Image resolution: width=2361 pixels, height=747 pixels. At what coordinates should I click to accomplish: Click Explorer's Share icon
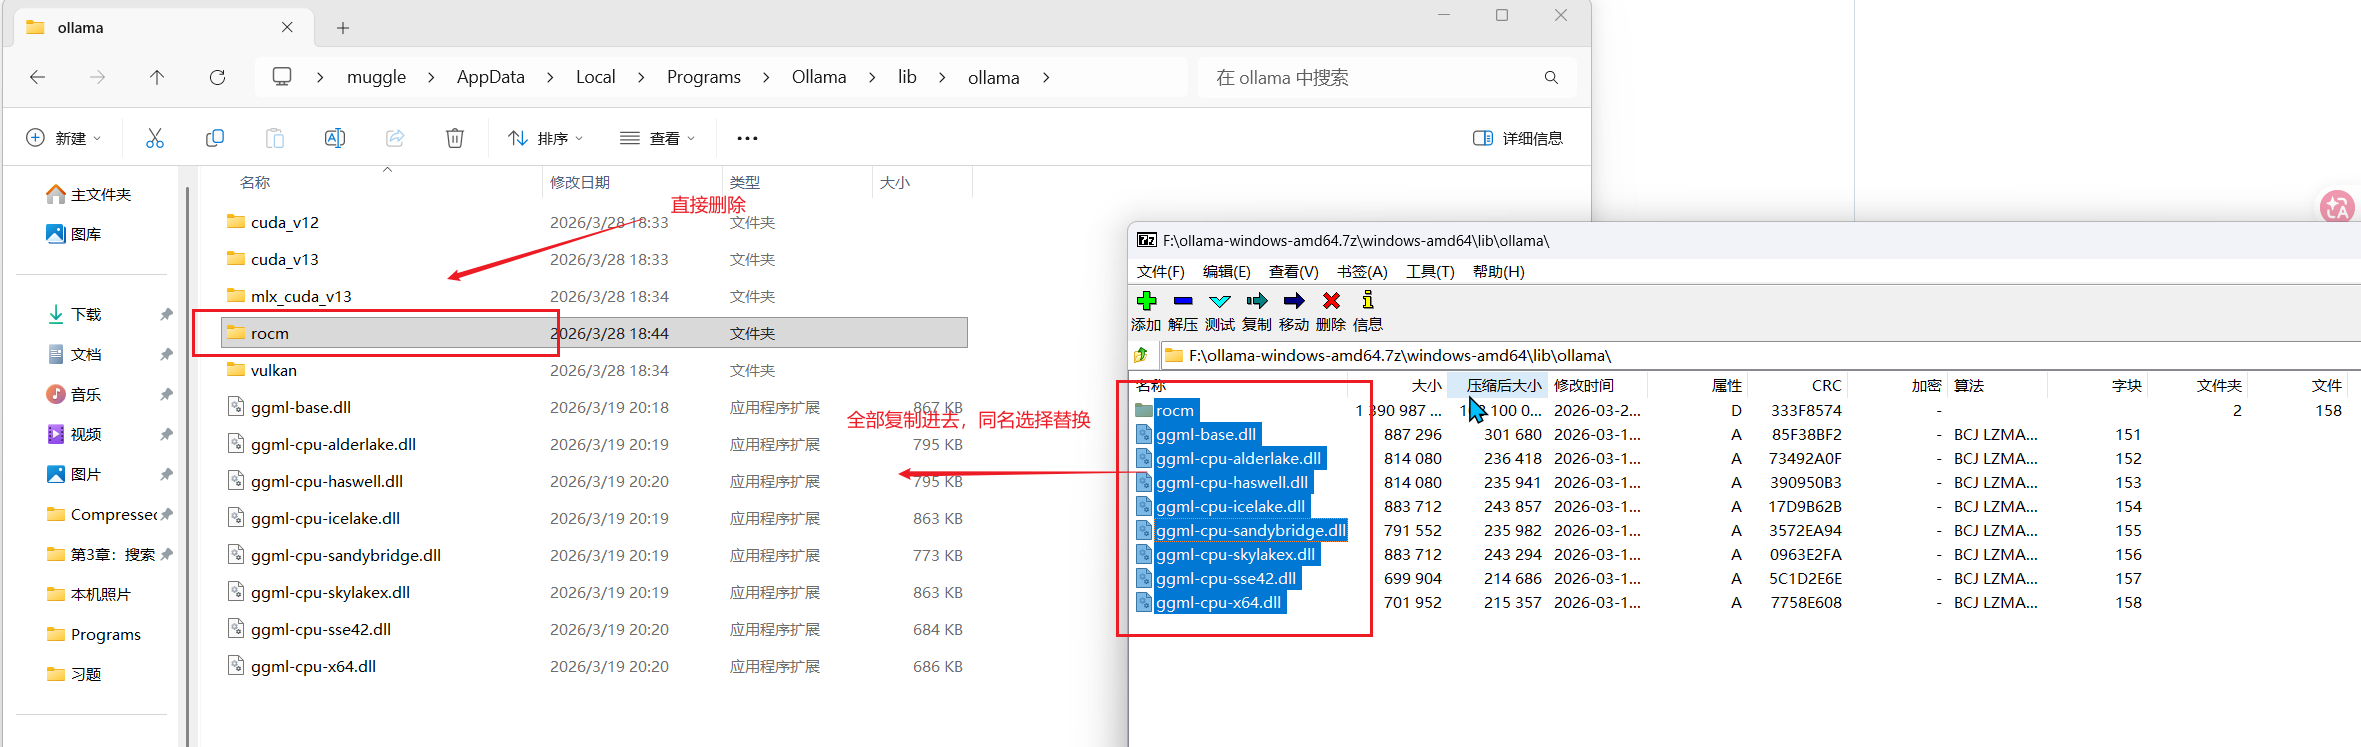click(395, 138)
